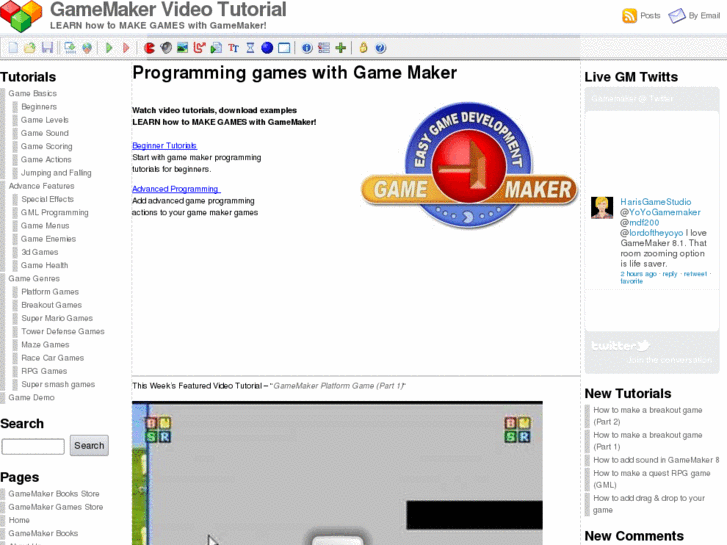This screenshot has height=545, width=727.
Task: Open the Beginners tutorials category
Action: tap(39, 107)
